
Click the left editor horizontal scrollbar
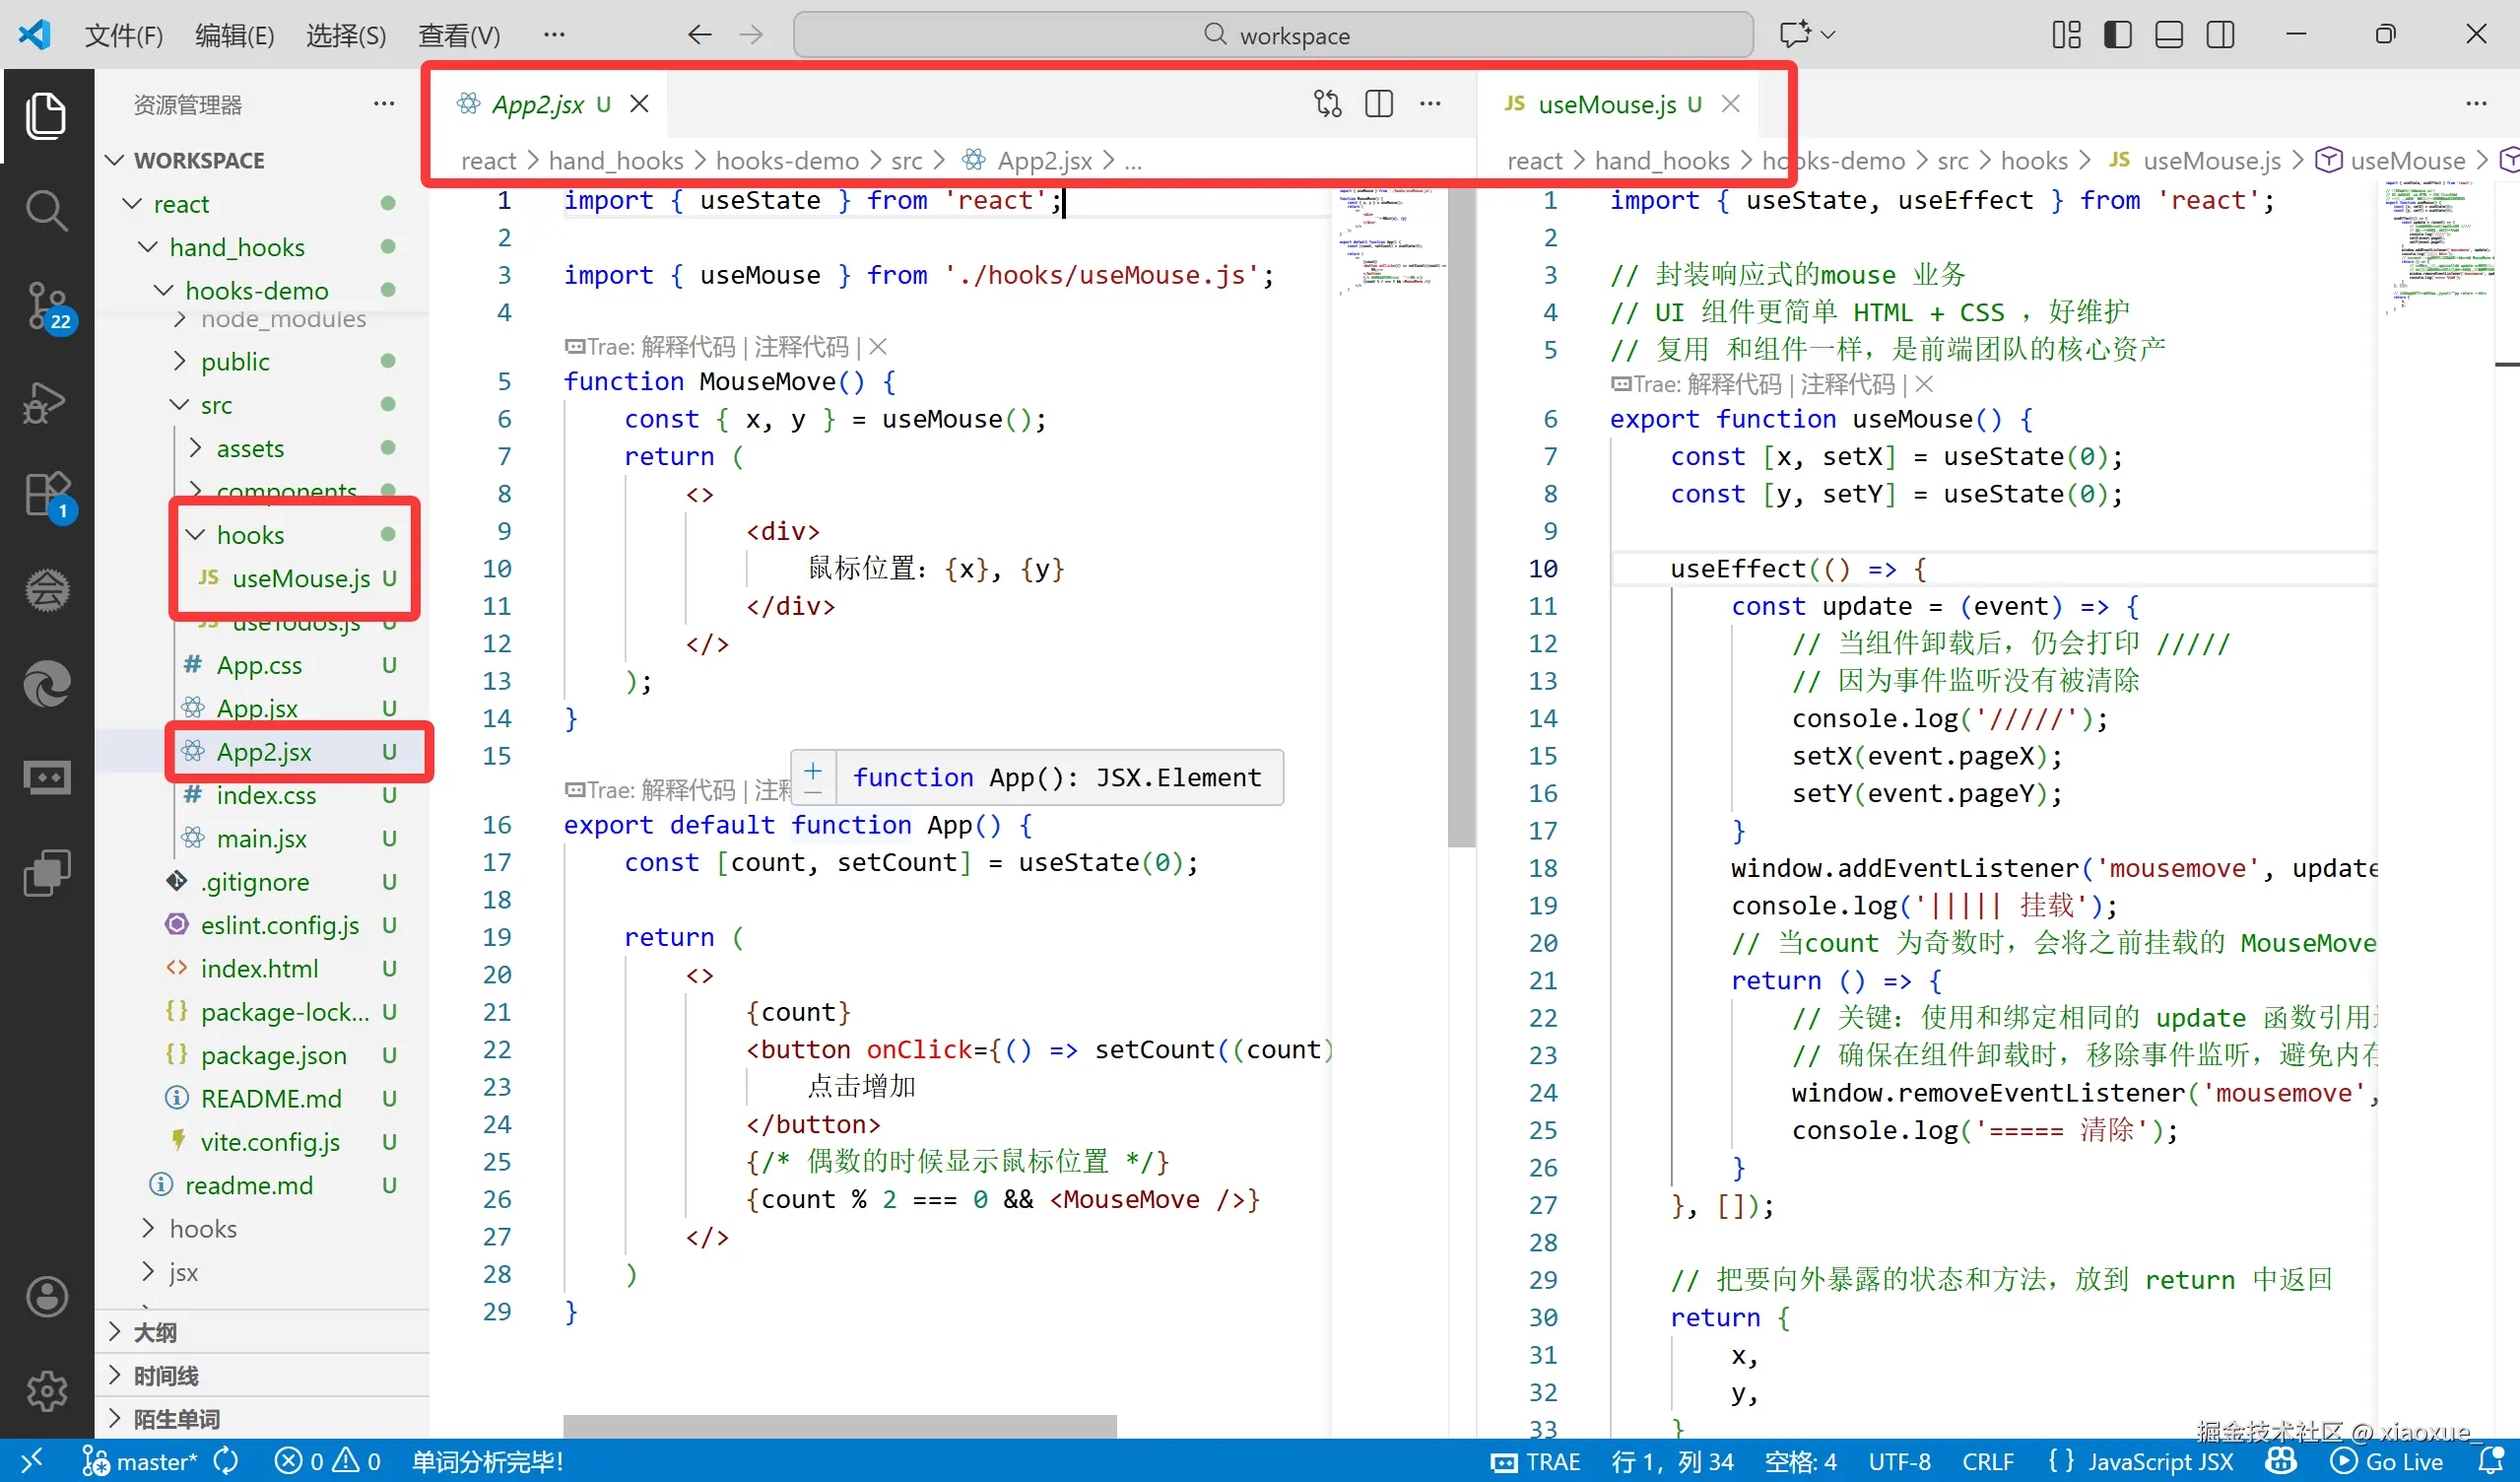838,1425
